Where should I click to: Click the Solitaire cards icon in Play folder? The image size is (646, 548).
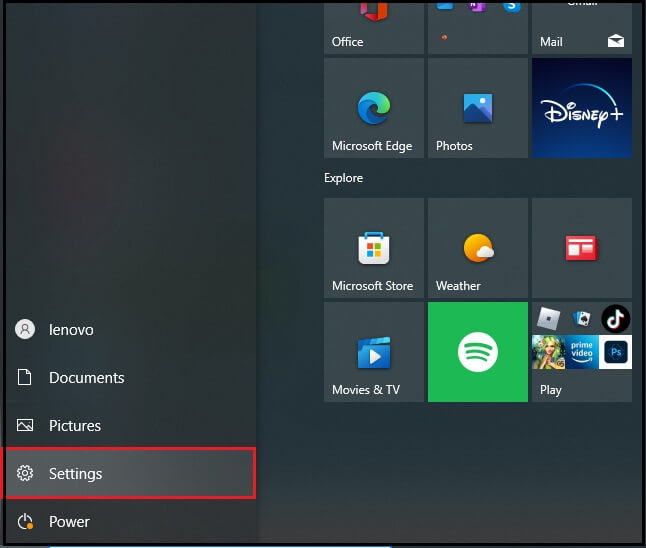(x=582, y=318)
